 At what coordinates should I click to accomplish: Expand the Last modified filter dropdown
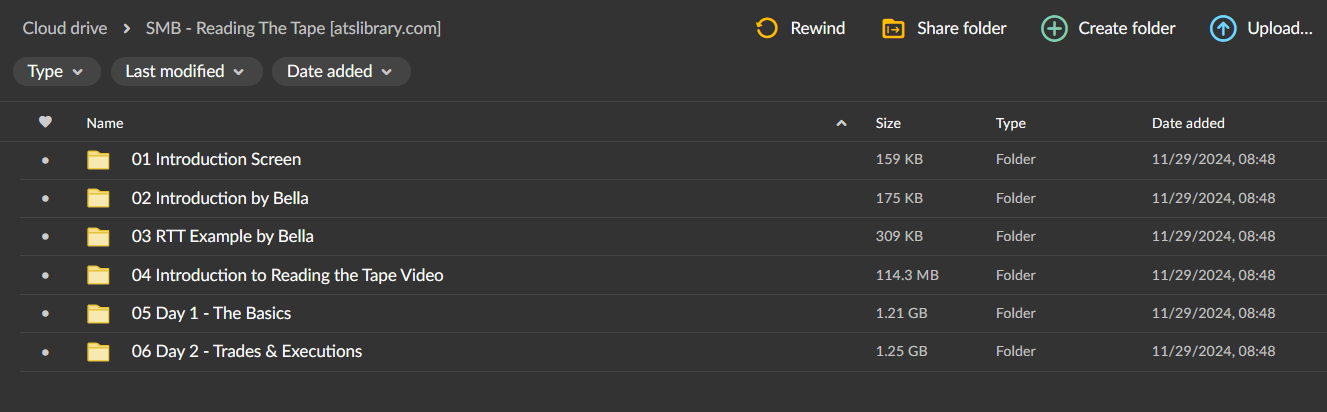(x=186, y=71)
